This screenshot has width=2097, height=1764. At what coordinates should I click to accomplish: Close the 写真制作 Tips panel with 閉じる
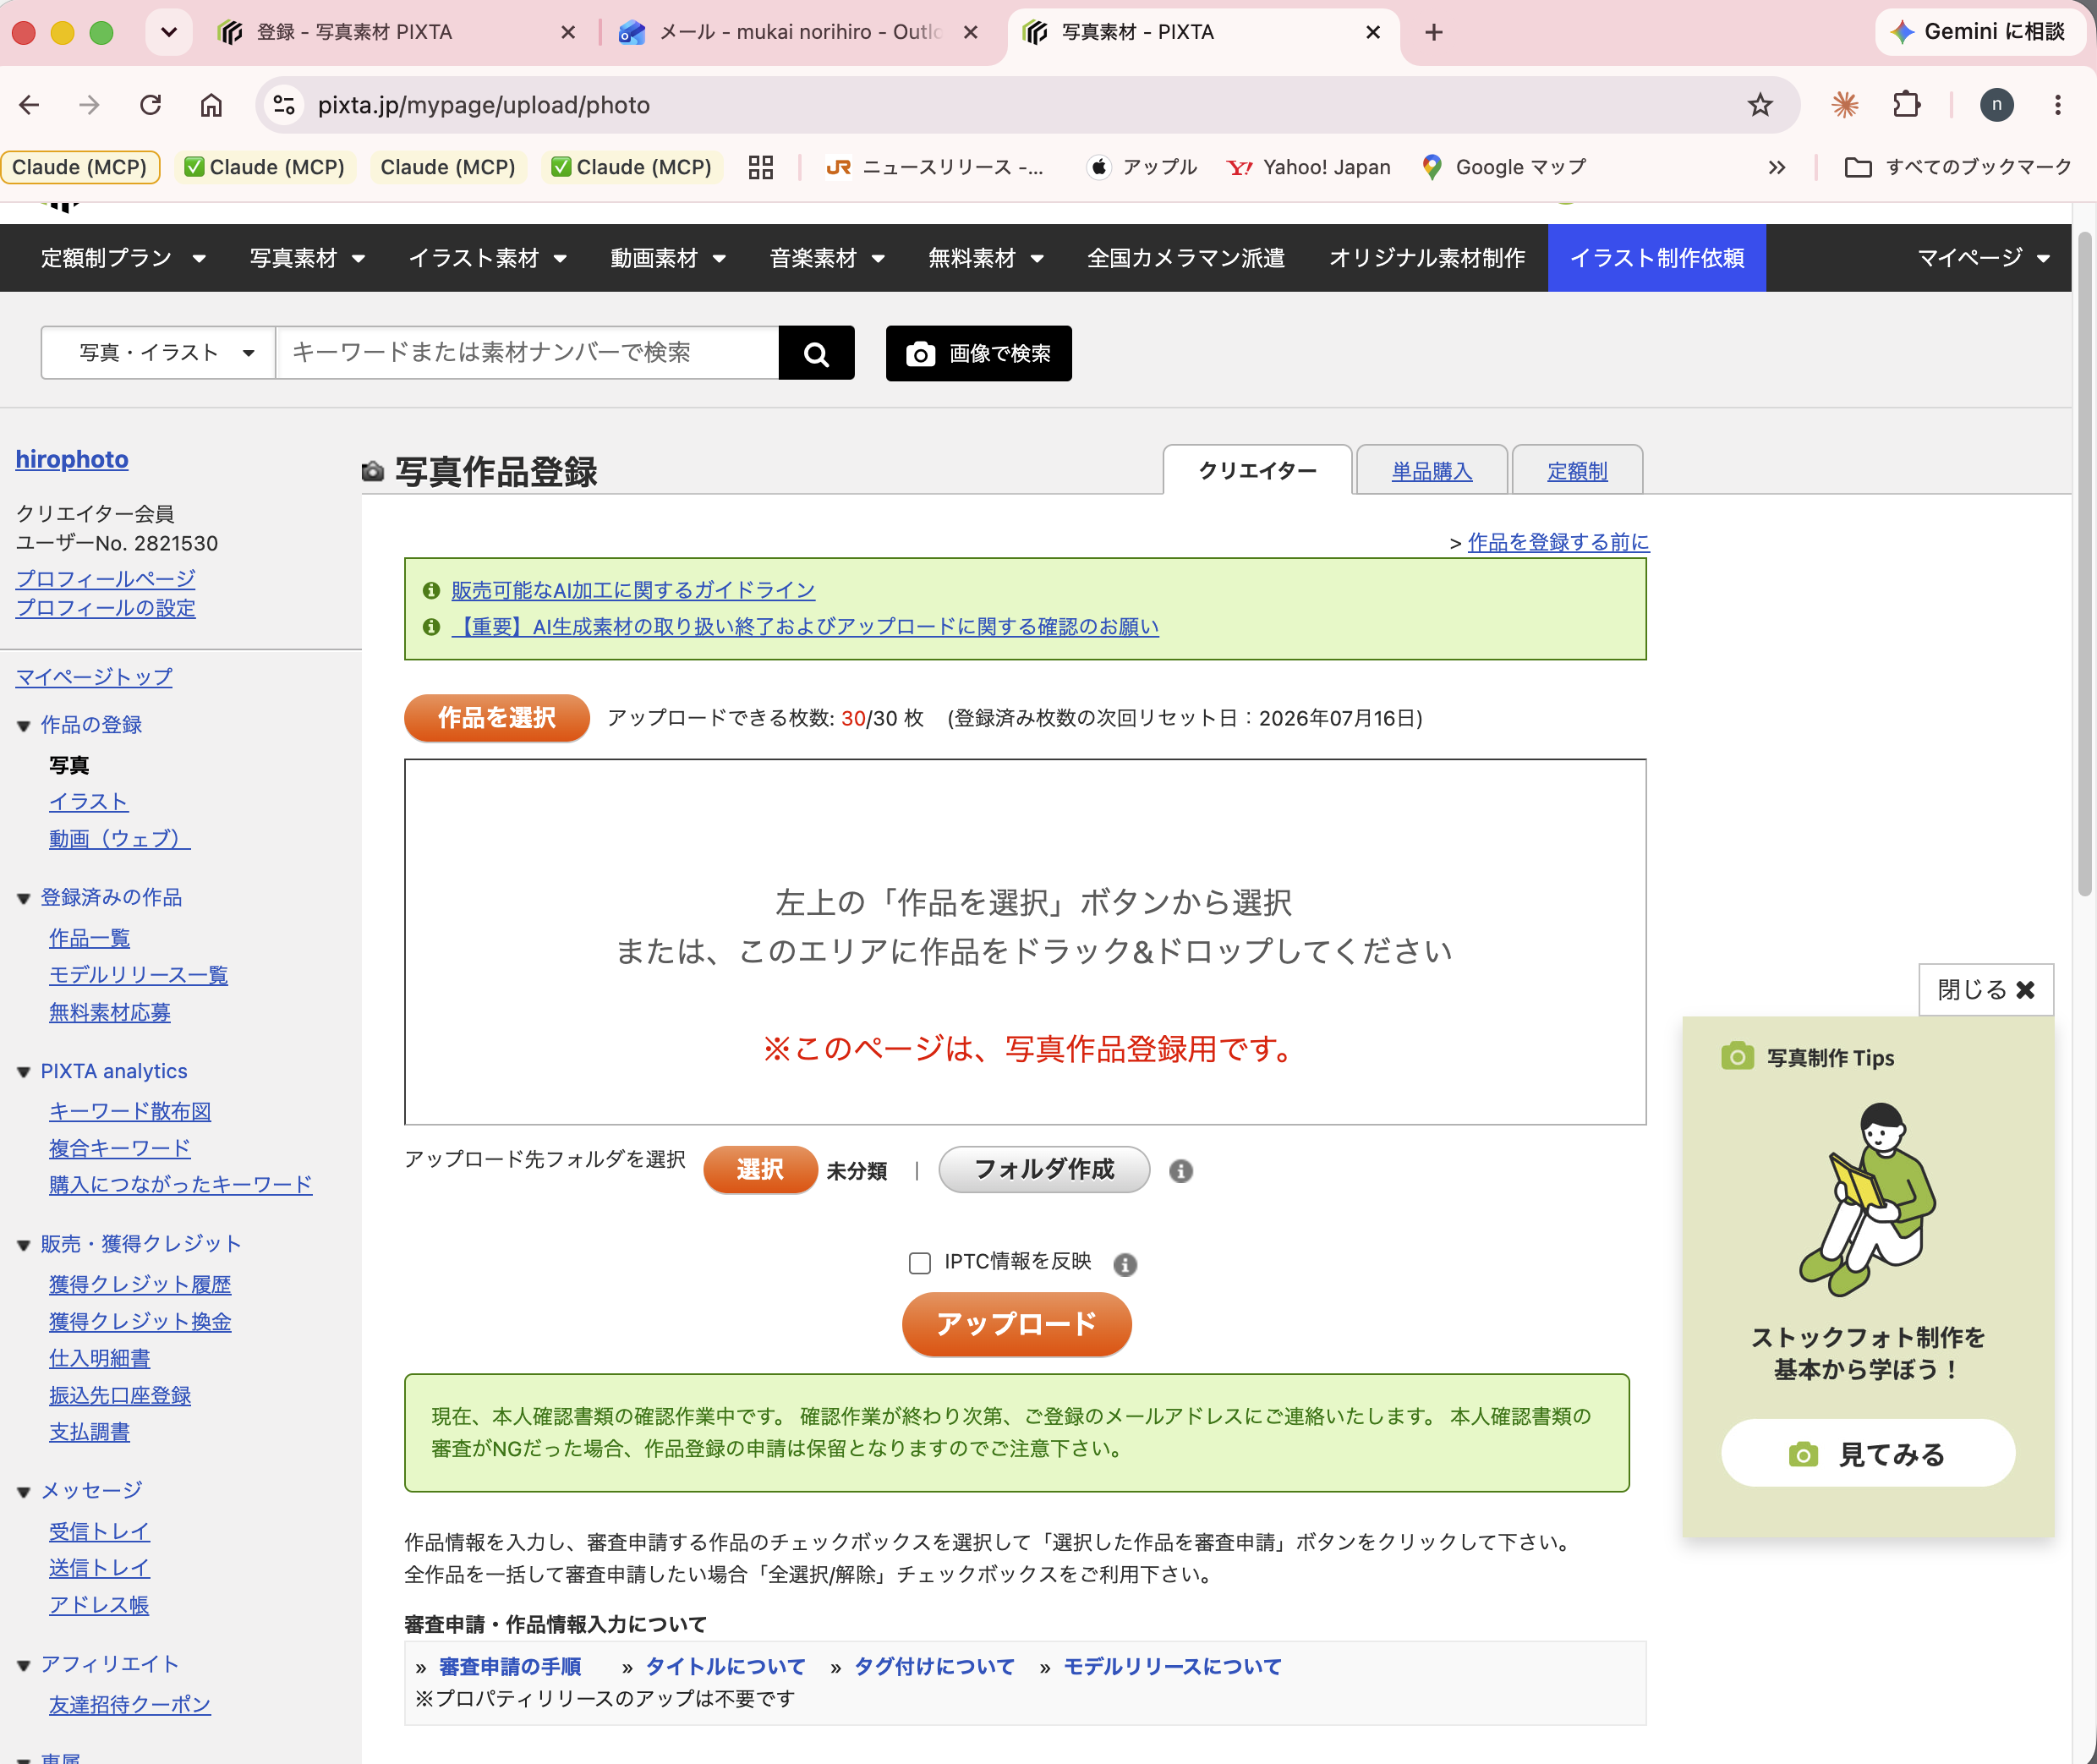[1986, 990]
